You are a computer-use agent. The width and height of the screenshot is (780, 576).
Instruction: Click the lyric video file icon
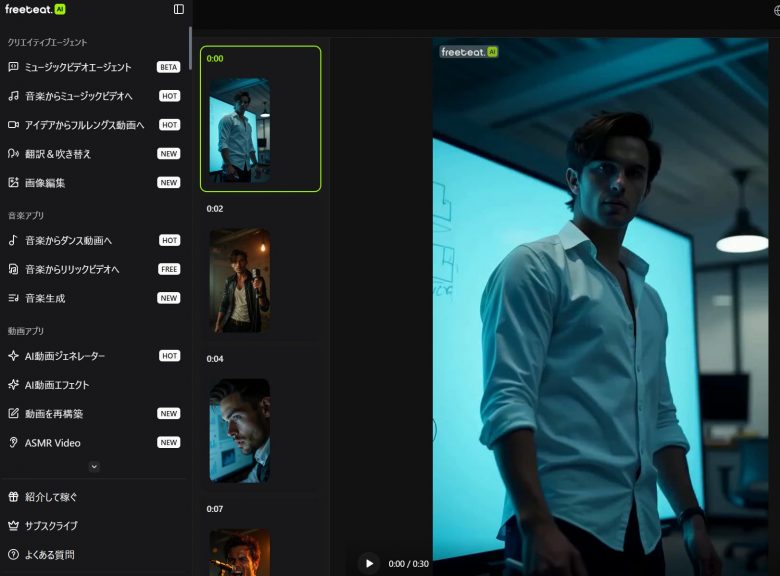[x=13, y=269]
